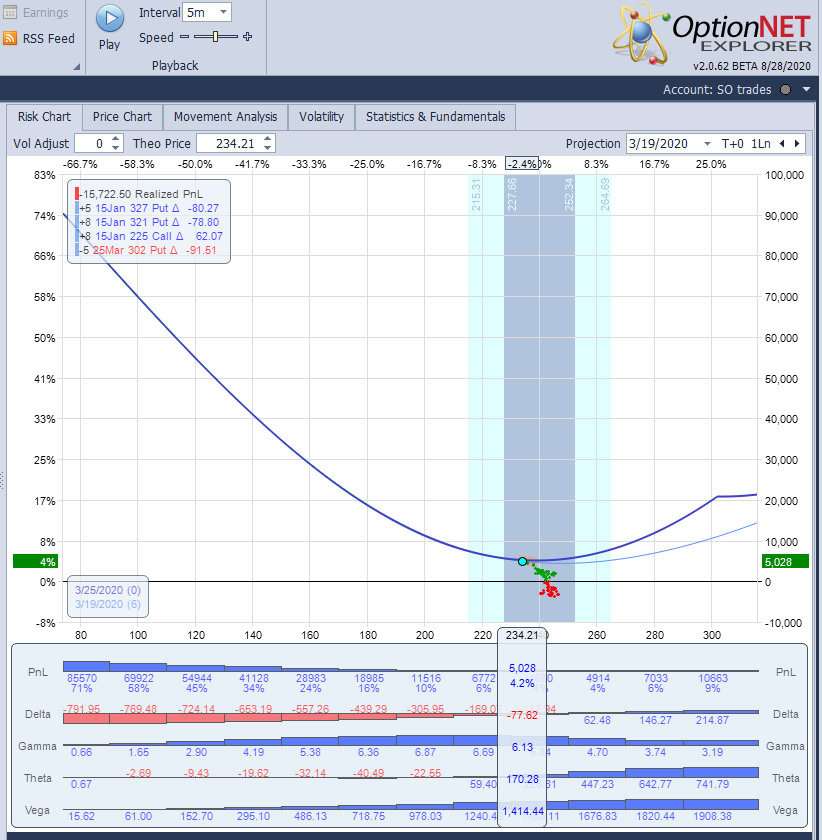
Task: Select the +8 15Jan 225 Call legend row
Action: [150, 236]
